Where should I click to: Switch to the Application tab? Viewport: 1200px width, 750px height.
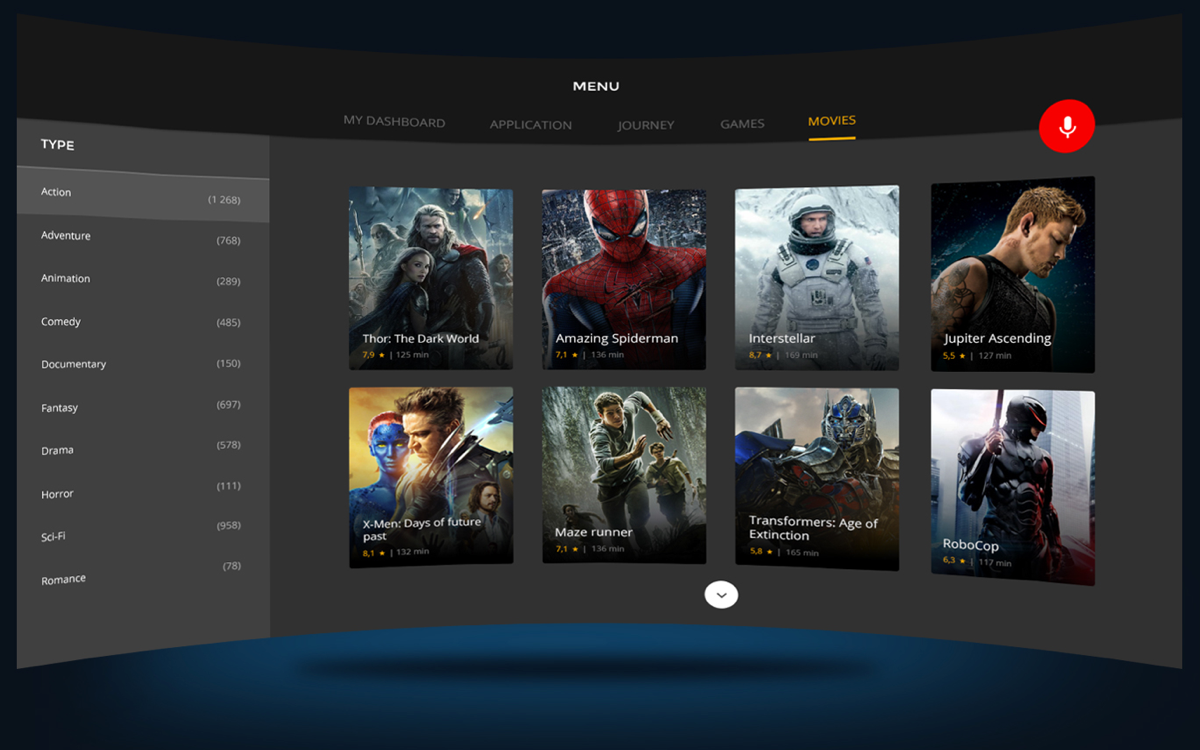[x=531, y=125]
